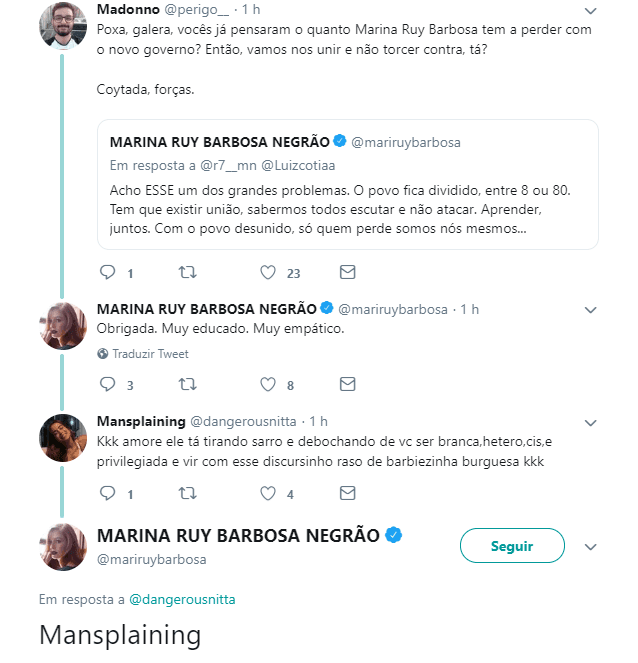Viewport: 638px width, 663px height.
Task: Retweet the "Obrigada. Muy educado" tweet
Action: point(187,384)
